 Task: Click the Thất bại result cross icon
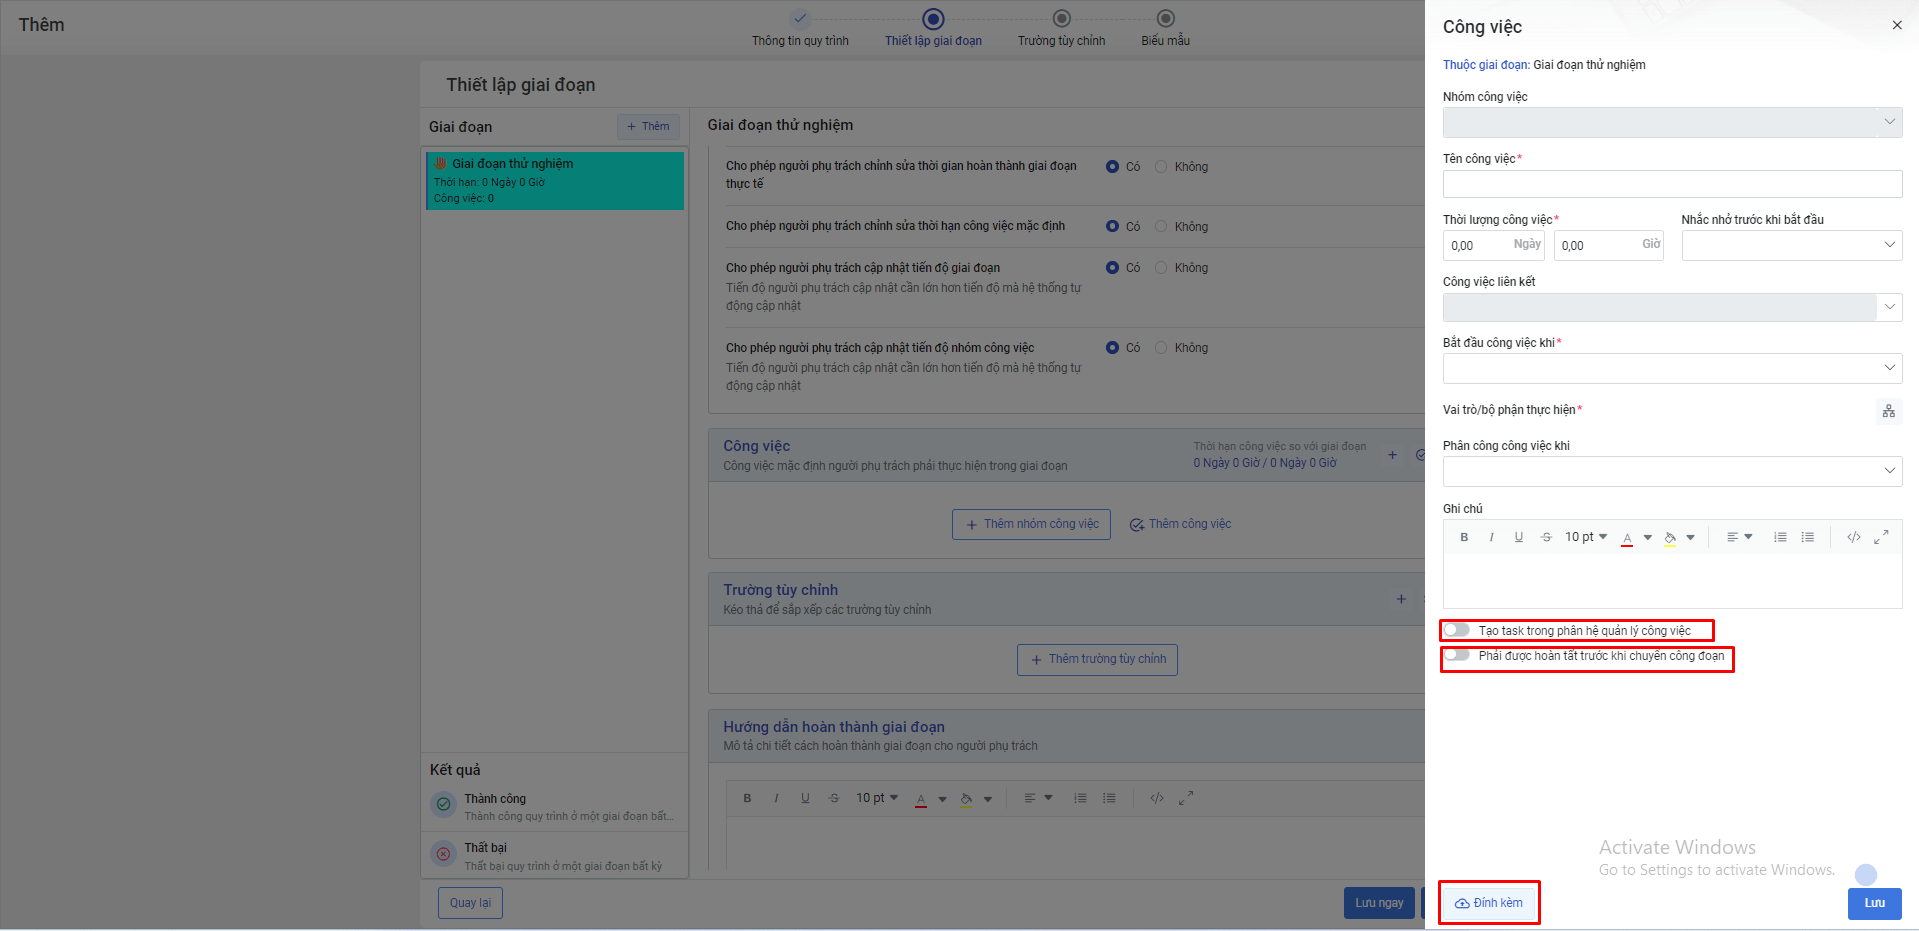pos(443,854)
